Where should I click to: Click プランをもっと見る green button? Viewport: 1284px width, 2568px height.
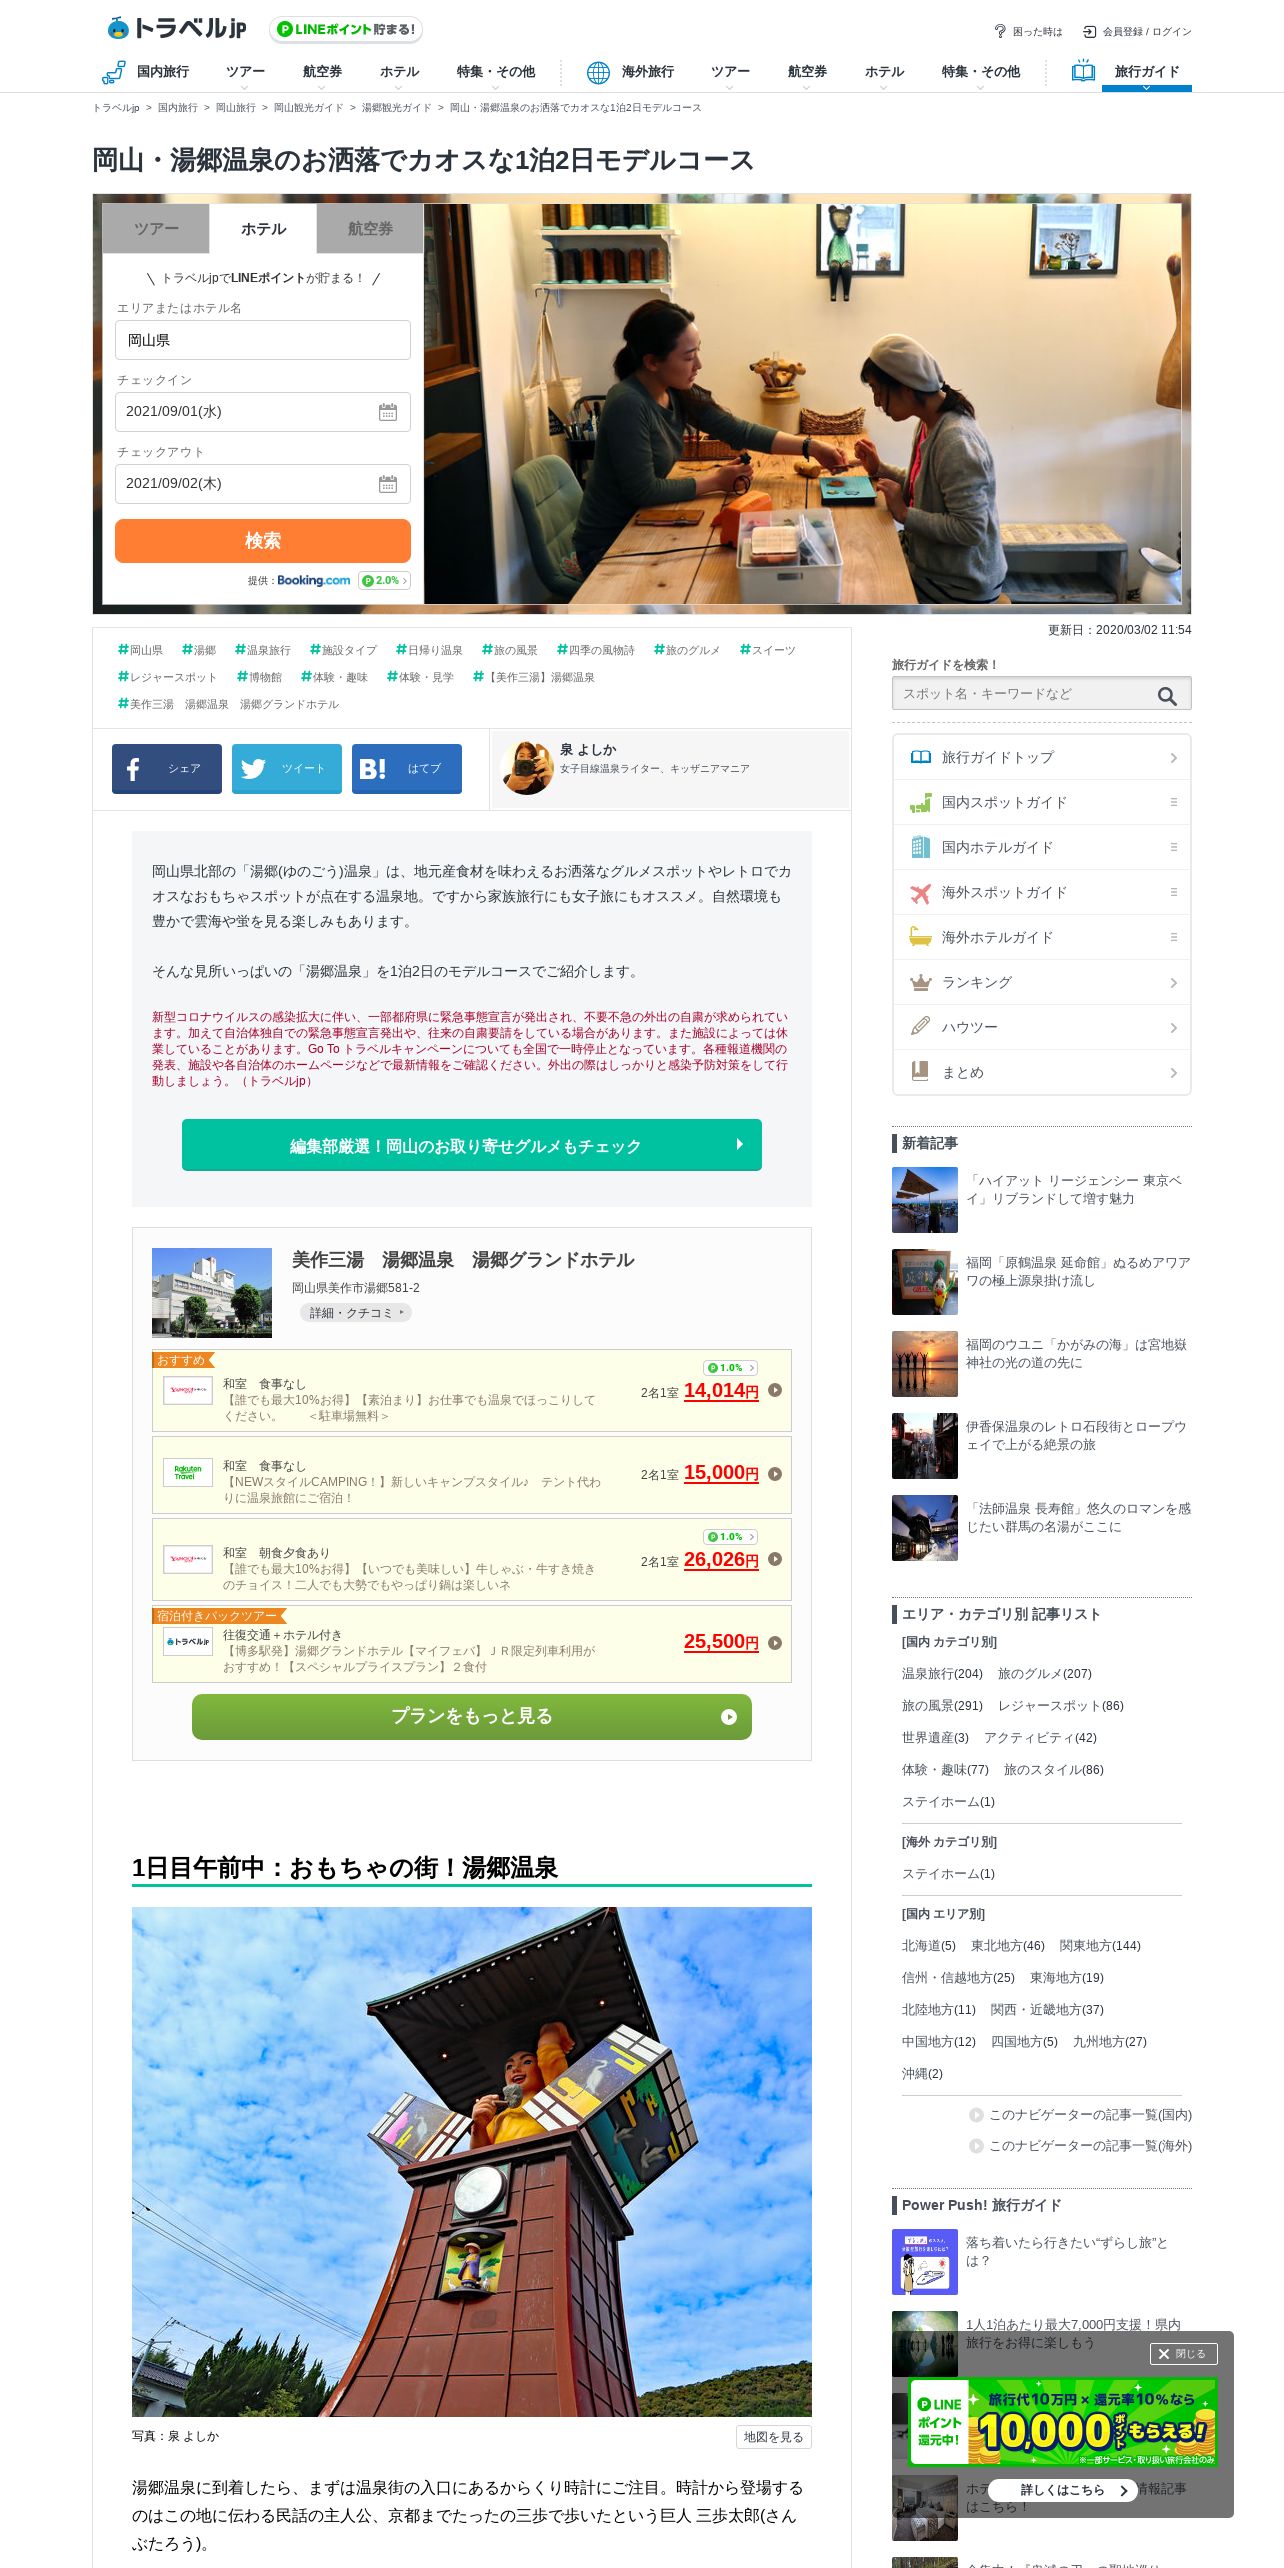tap(472, 1717)
